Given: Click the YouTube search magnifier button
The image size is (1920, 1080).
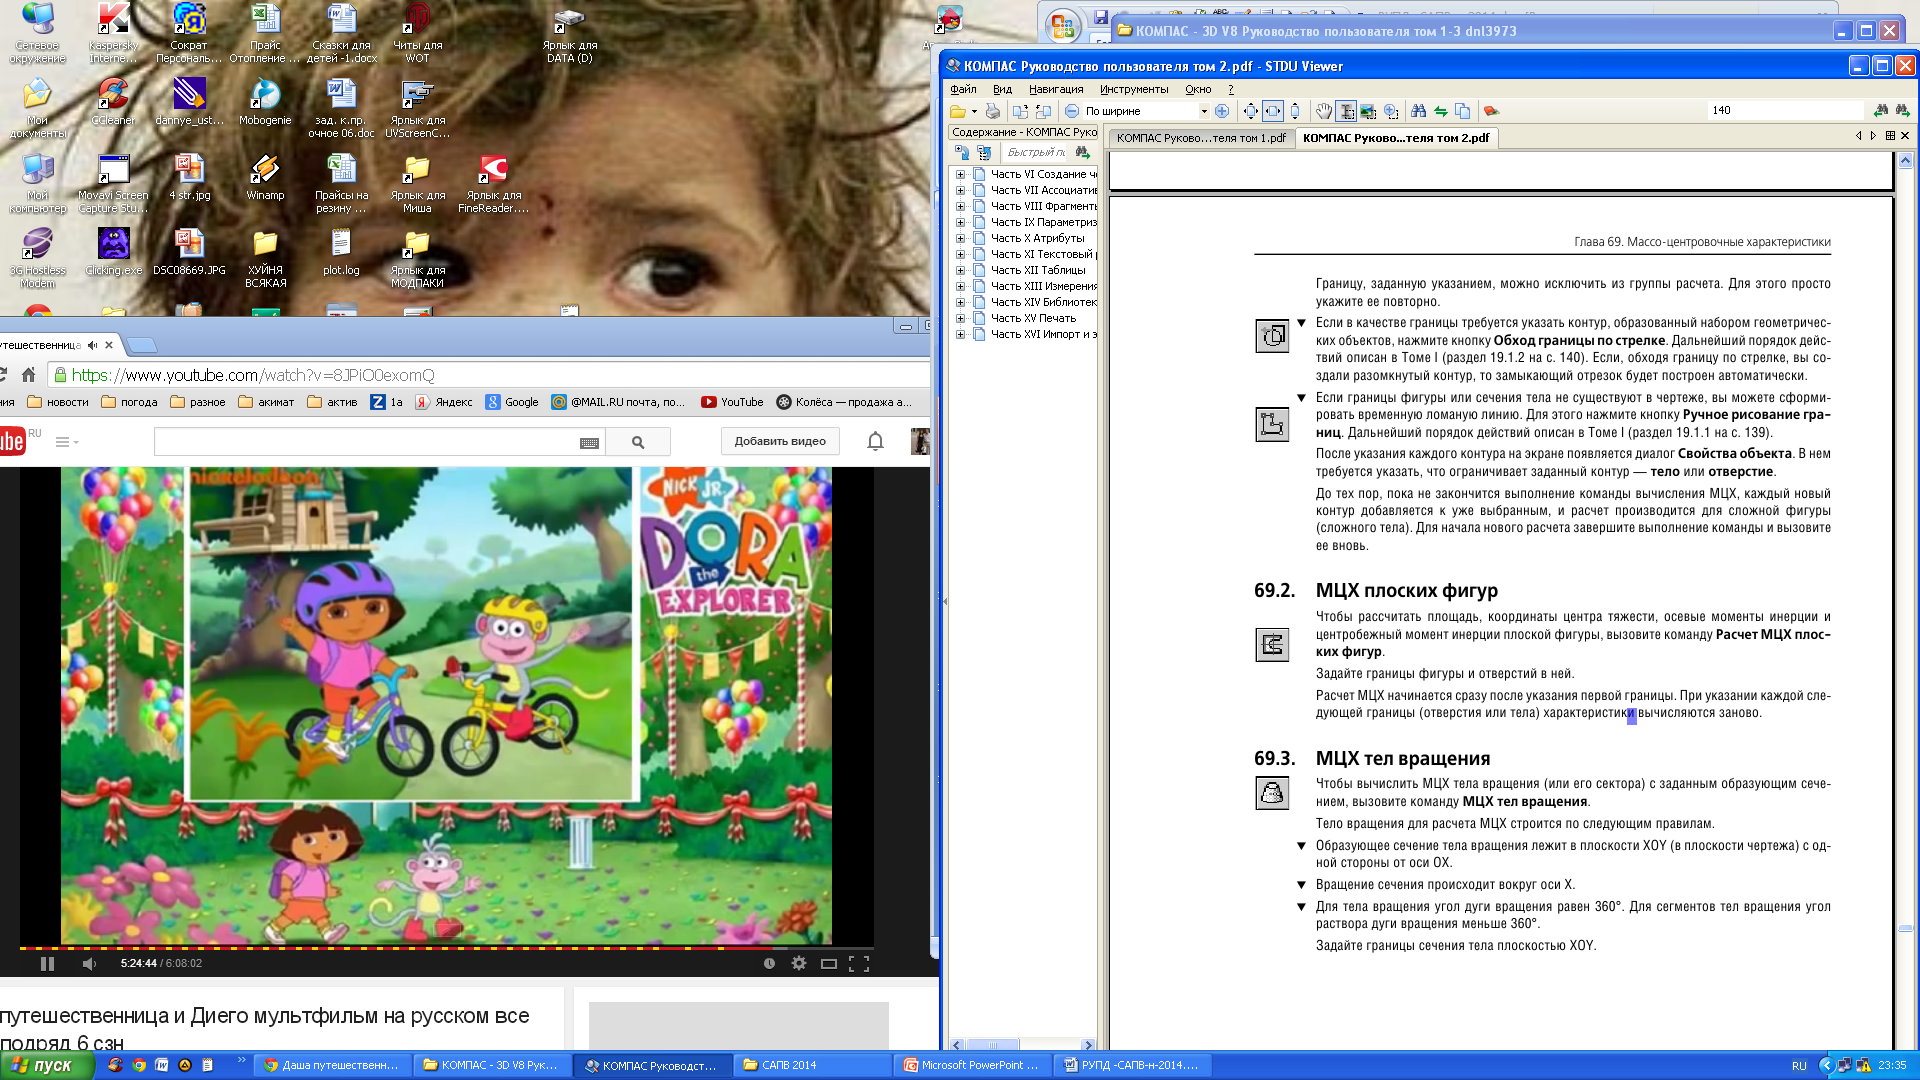Looking at the screenshot, I should coord(638,442).
